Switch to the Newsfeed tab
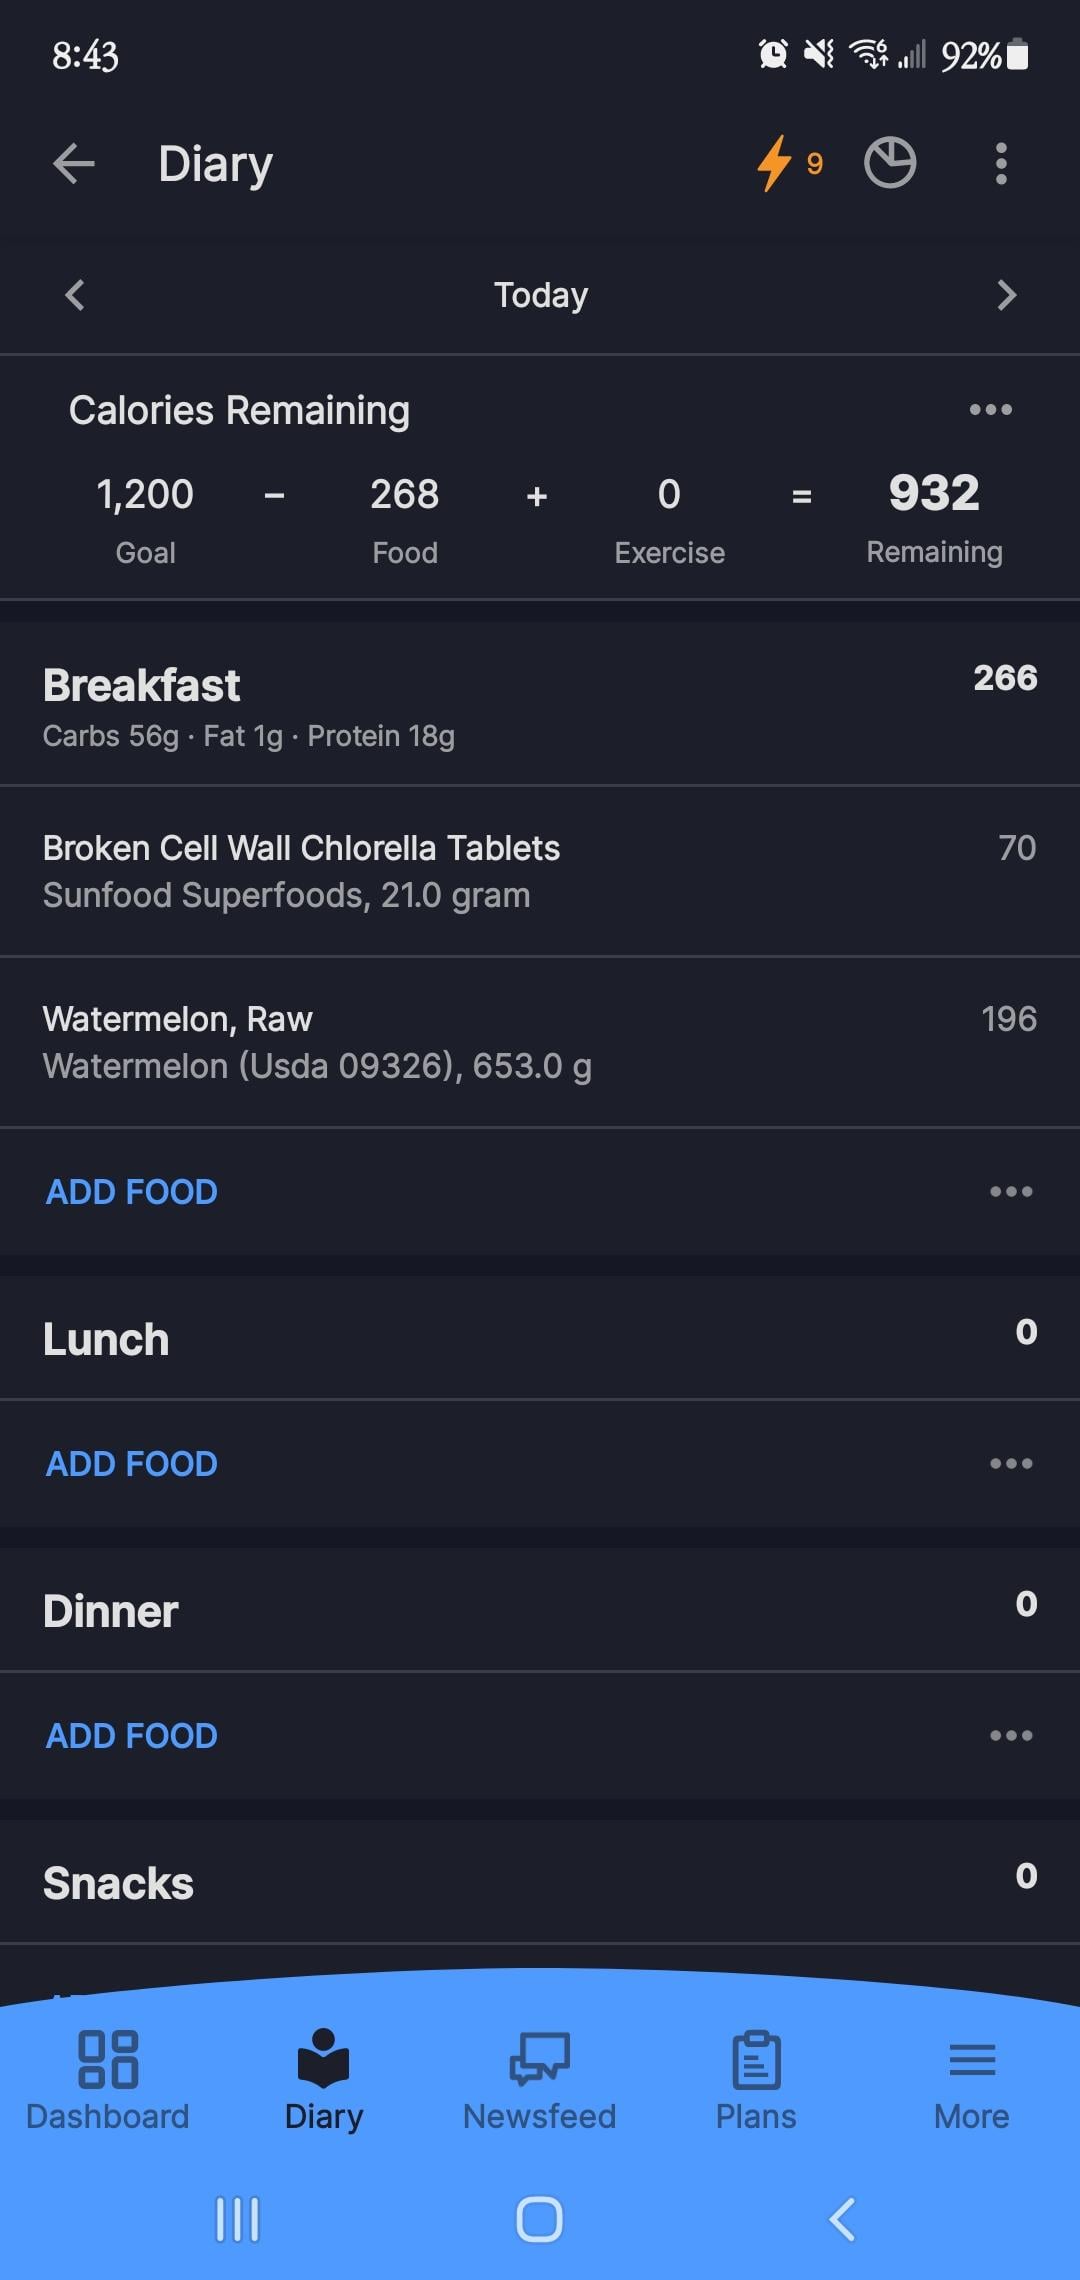The height and width of the screenshot is (2280, 1080). [x=539, y=2080]
